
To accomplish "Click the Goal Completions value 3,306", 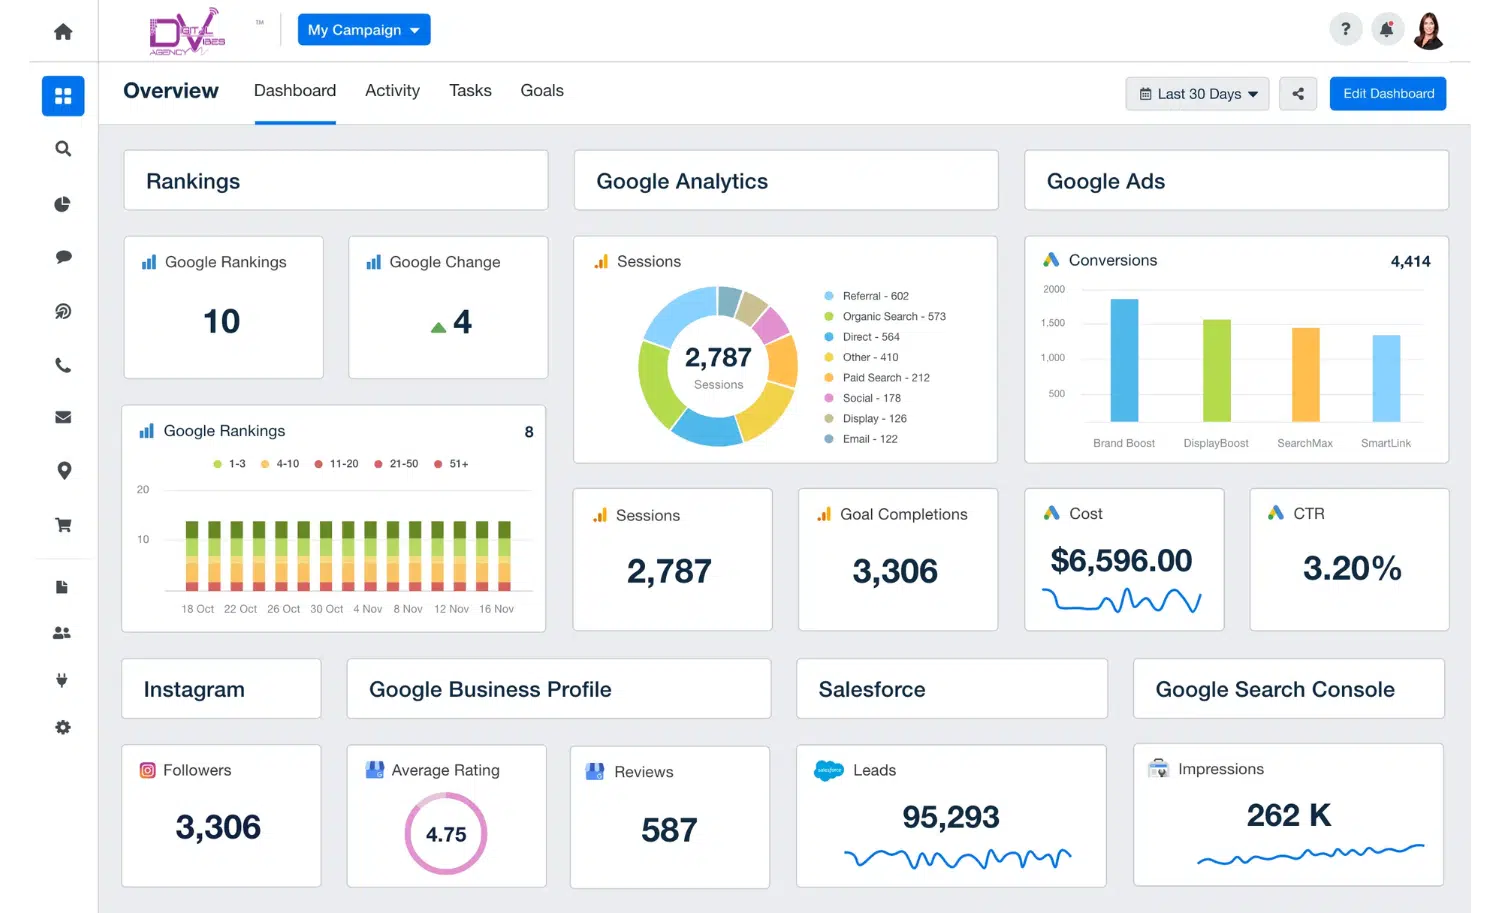I will pos(895,571).
